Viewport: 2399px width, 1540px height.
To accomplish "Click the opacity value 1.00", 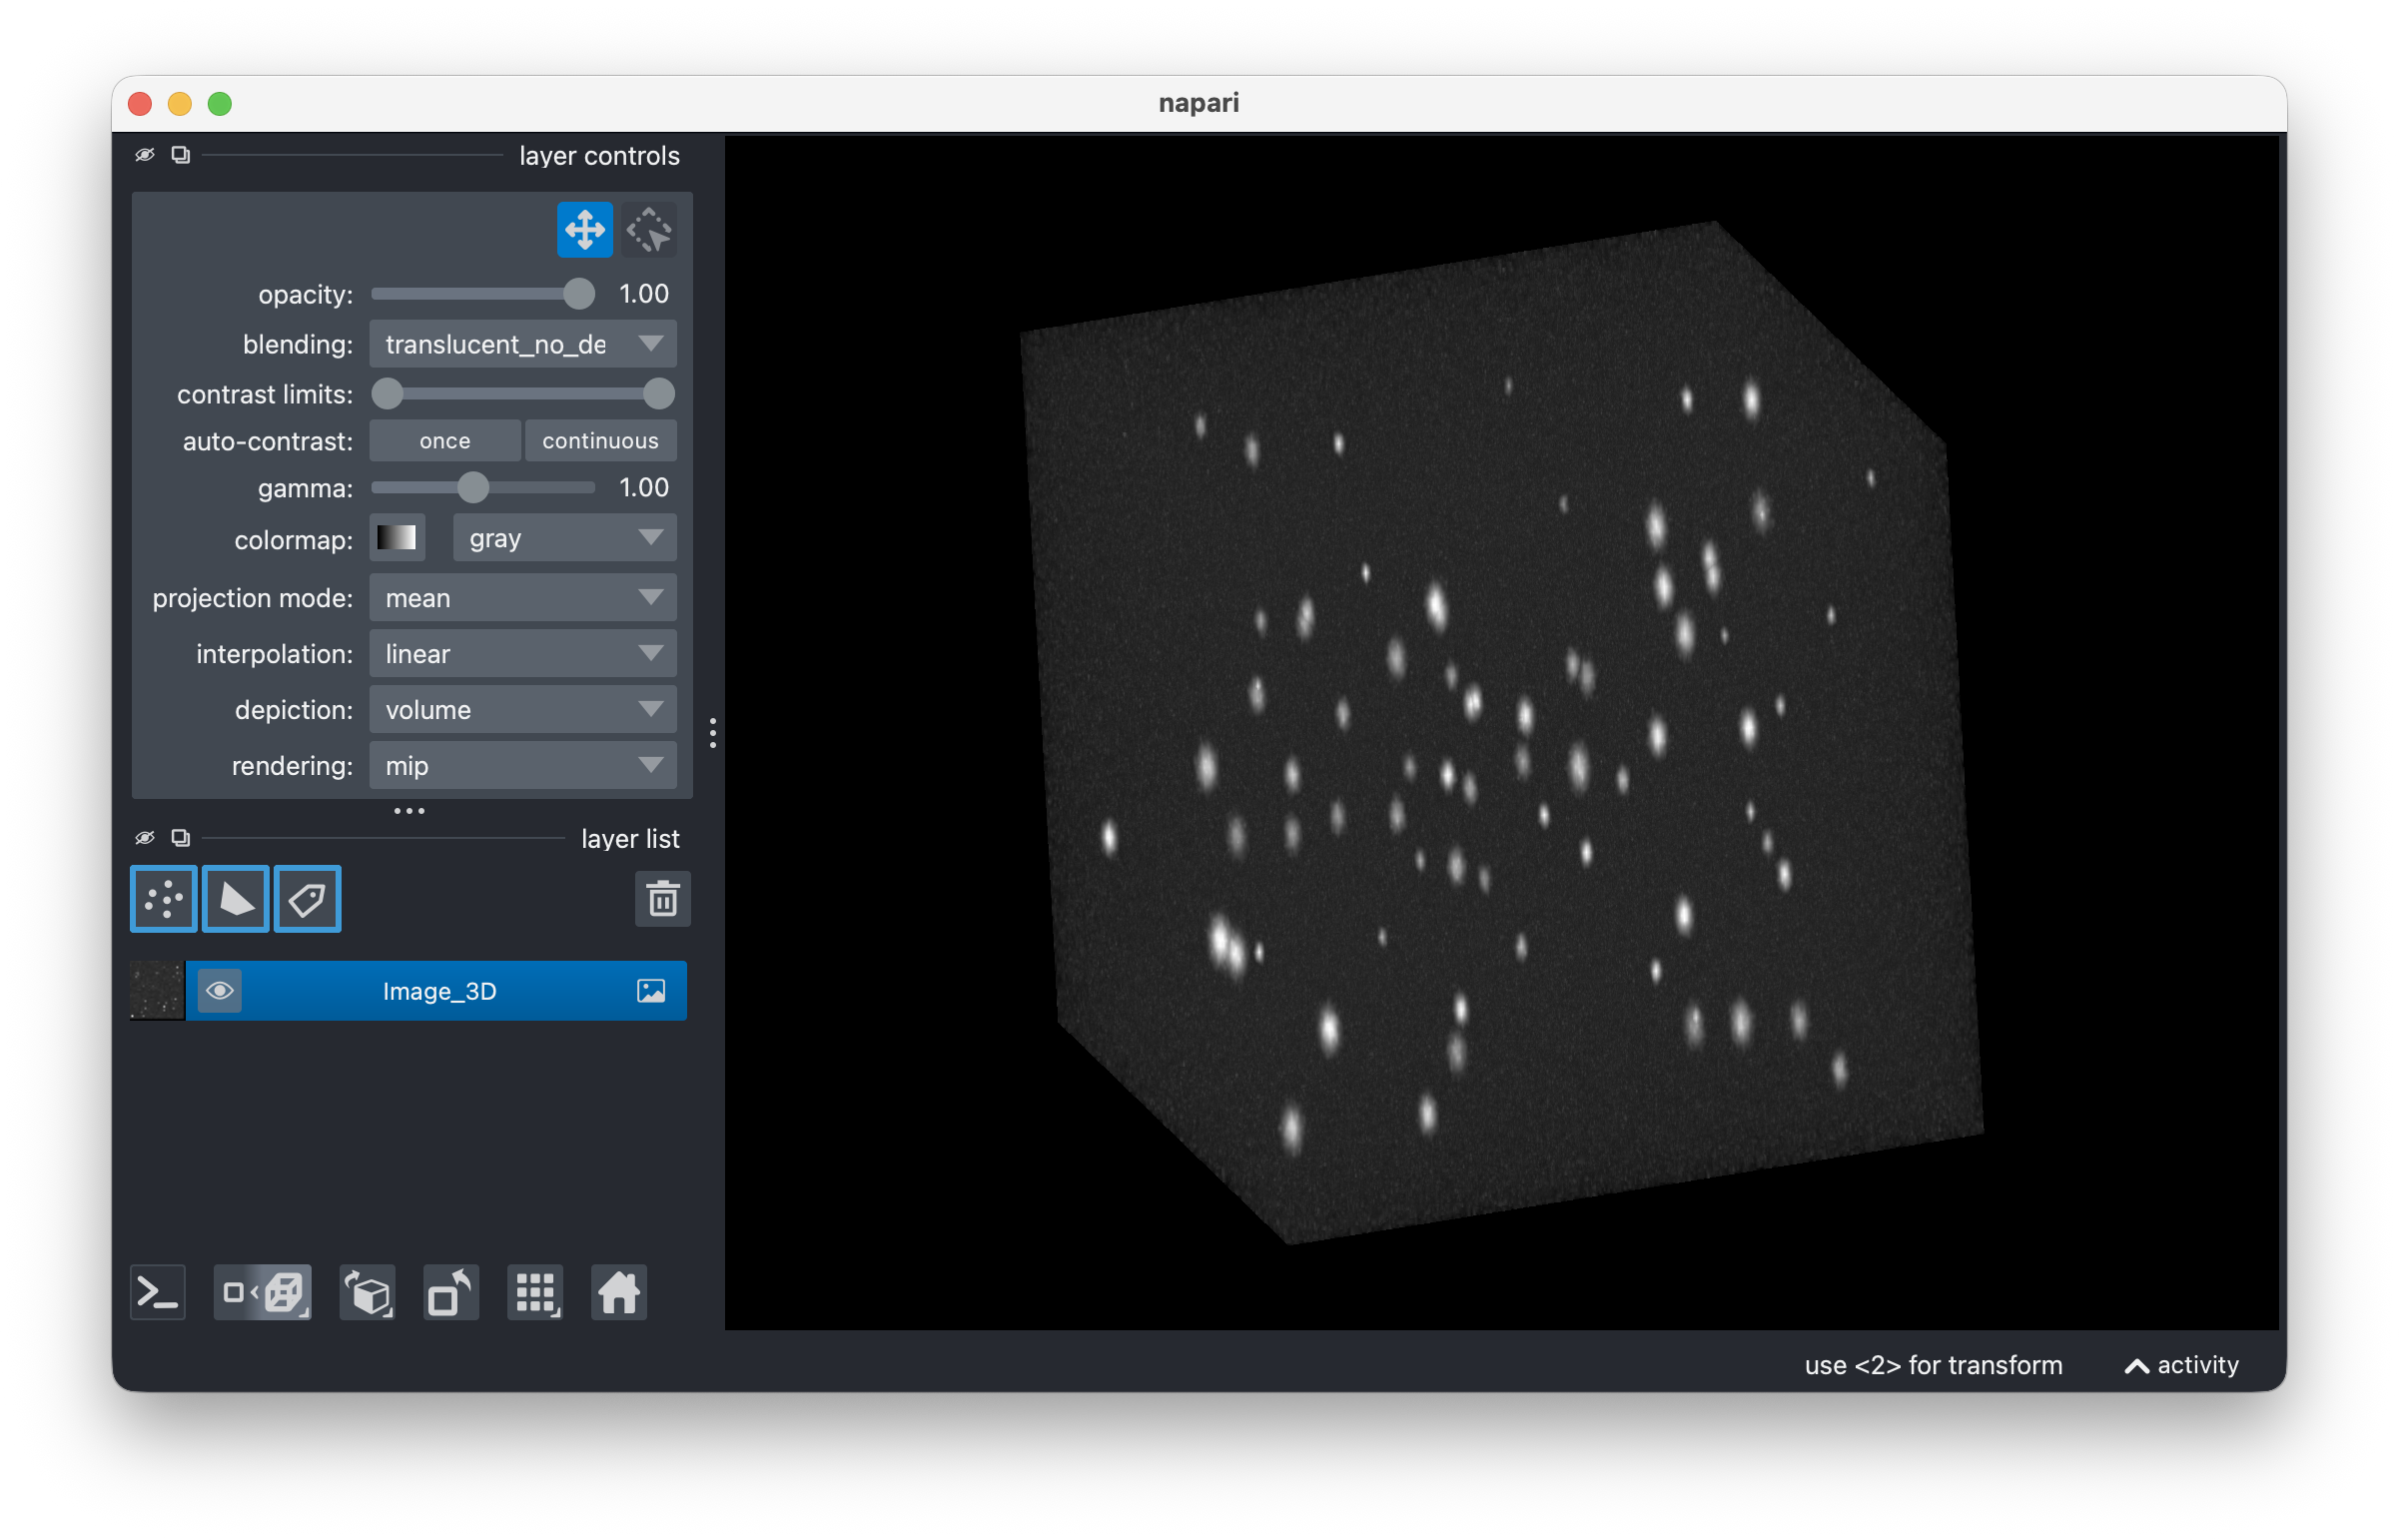I will 644,294.
